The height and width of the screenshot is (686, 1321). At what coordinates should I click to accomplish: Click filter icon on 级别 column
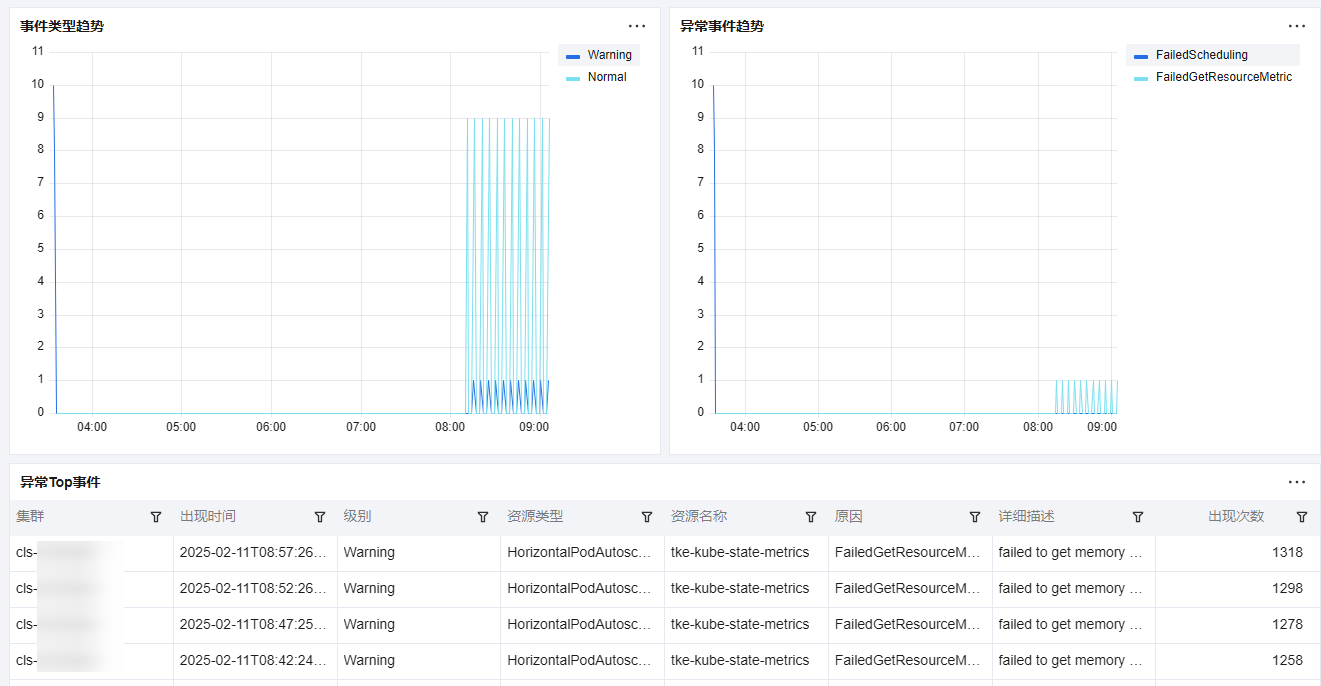pos(483,517)
